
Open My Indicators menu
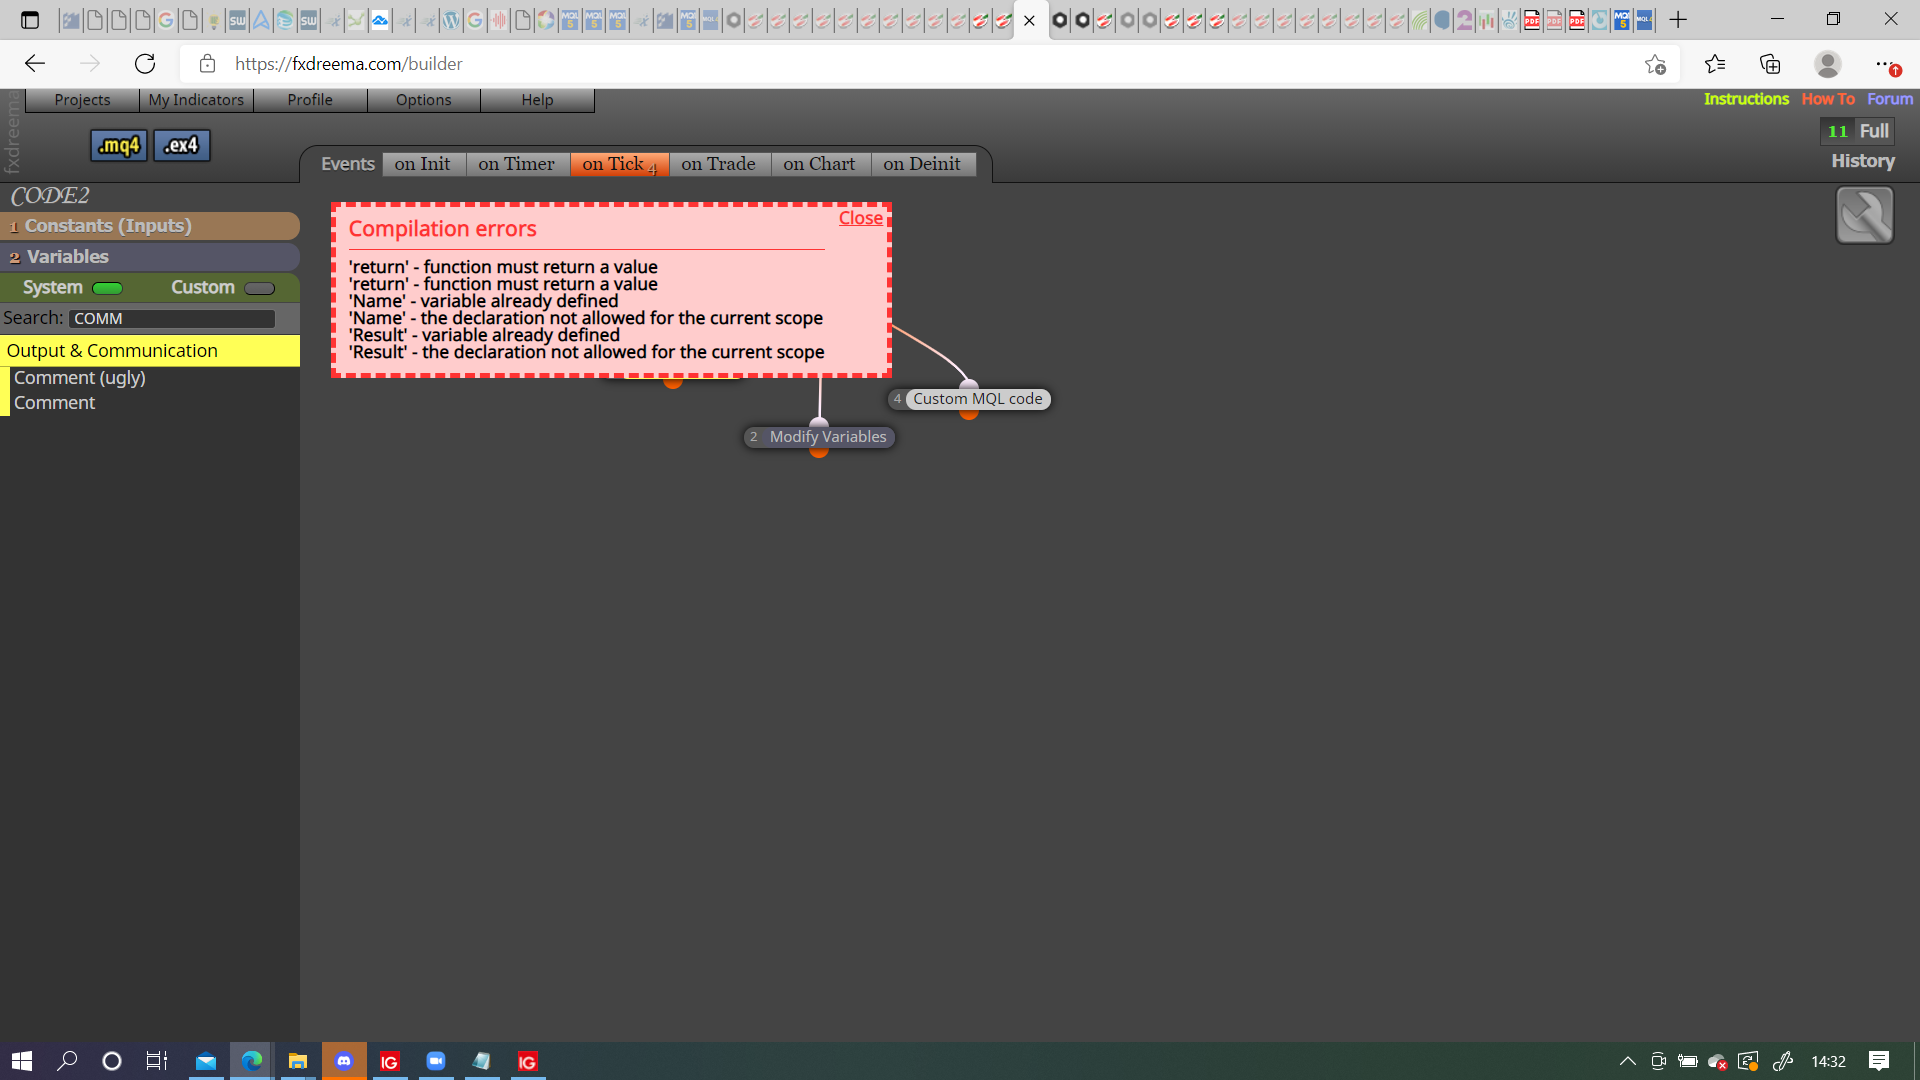[x=196, y=100]
